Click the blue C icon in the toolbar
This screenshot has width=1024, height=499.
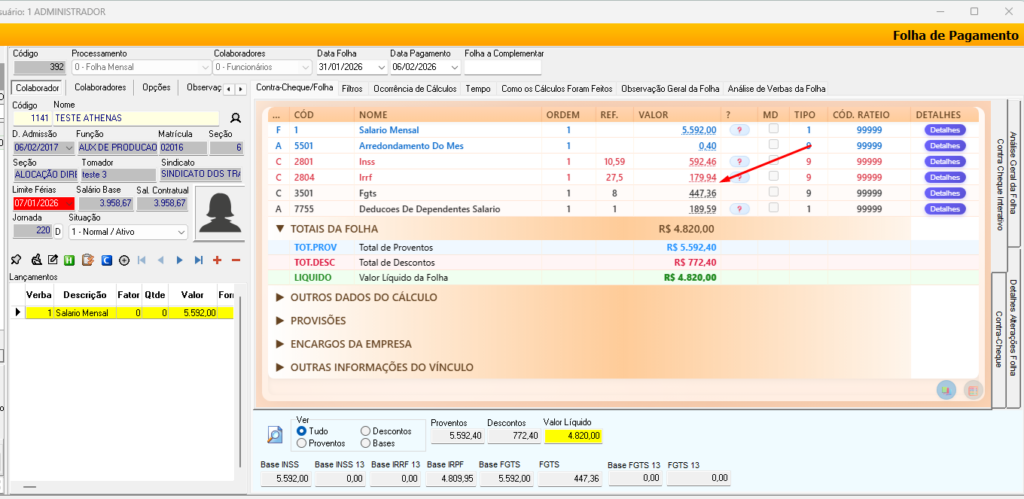point(106,260)
